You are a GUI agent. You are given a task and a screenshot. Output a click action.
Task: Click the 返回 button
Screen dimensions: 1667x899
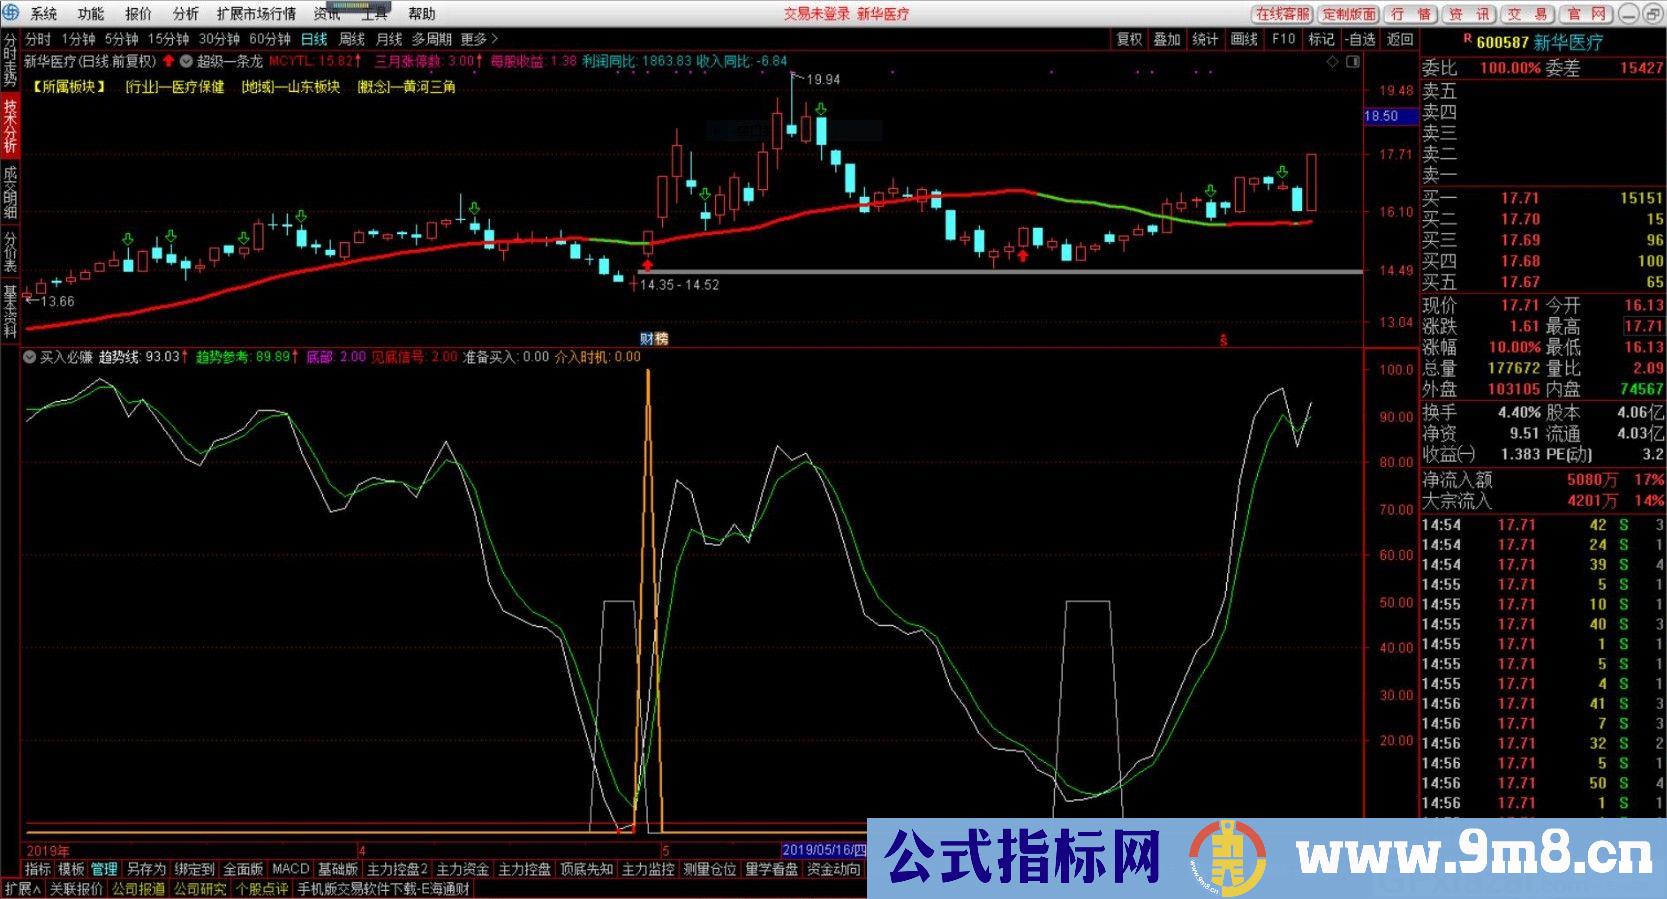1400,39
